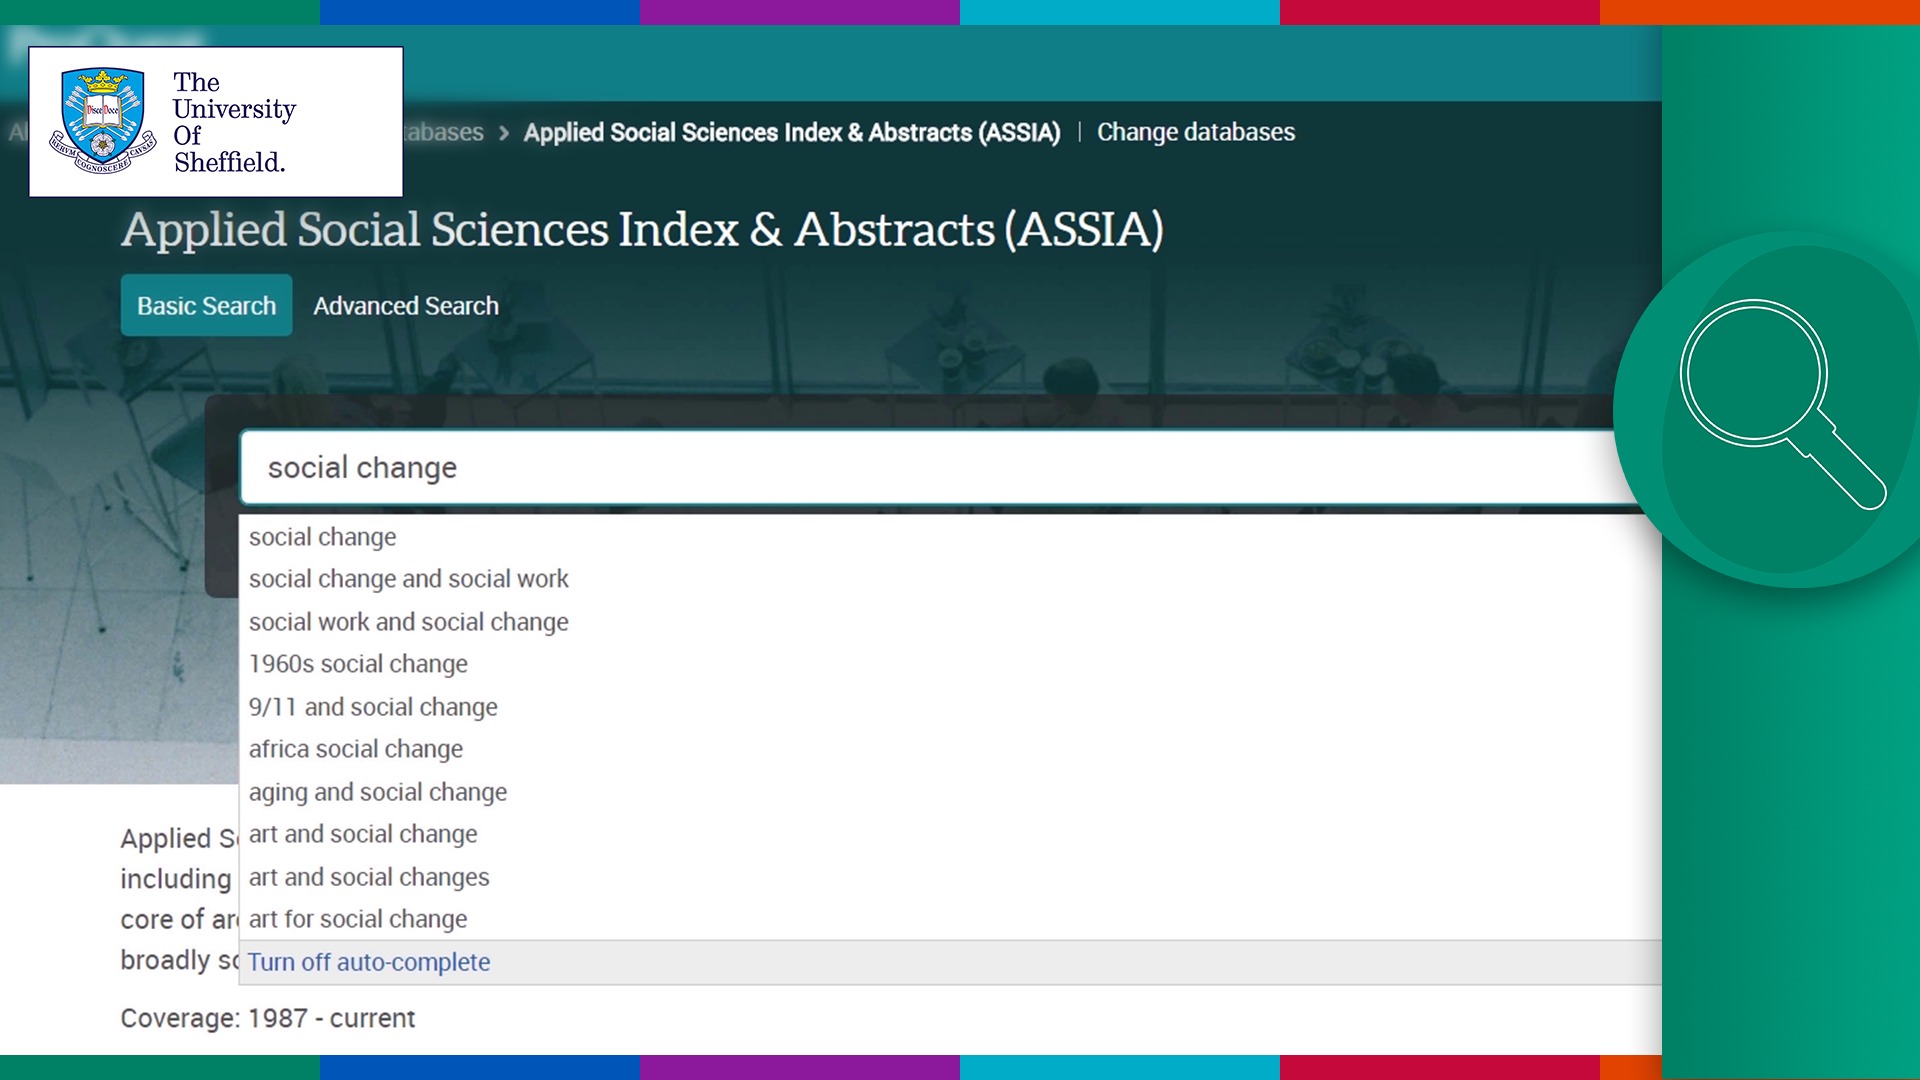
Task: Open the Applied Social Sciences Index & Abstracts (ASSIA) breadcrumb
Action: tap(791, 132)
